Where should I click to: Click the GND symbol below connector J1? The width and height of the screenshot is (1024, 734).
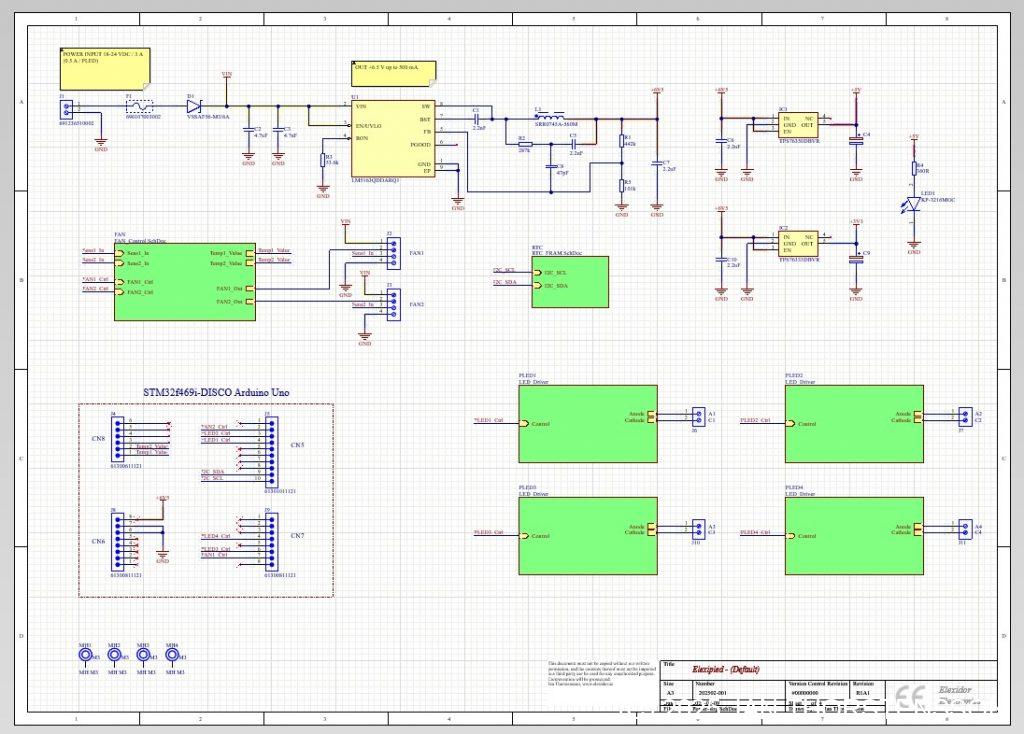coord(101,144)
